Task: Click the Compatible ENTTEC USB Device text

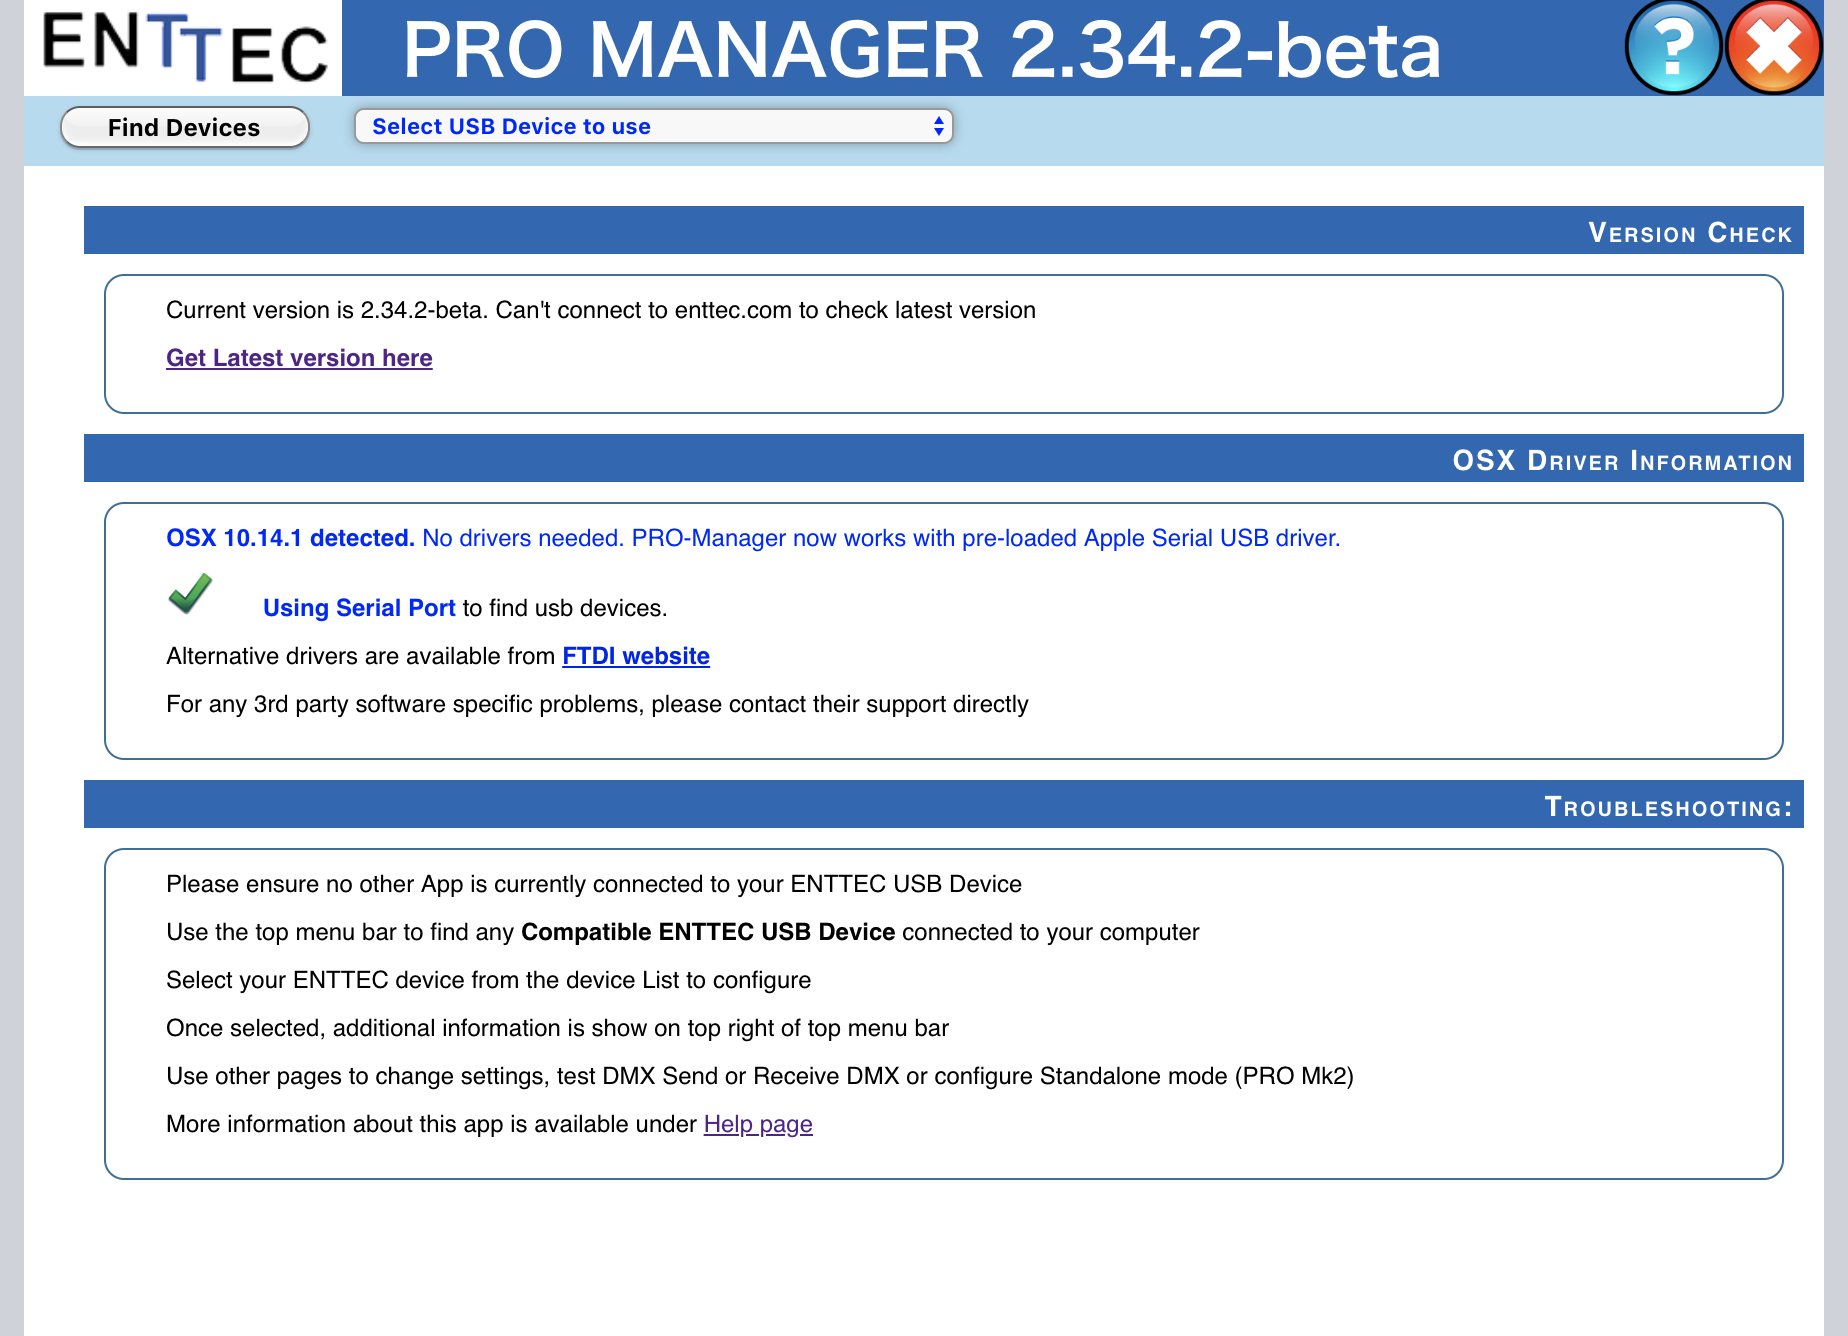Action: tap(708, 932)
